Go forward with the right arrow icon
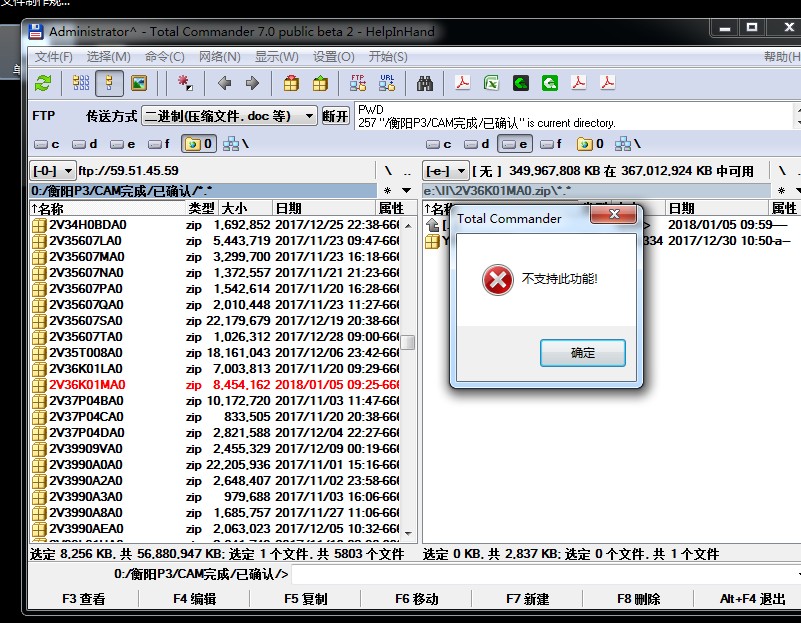Viewport: 801px width, 623px height. point(252,83)
